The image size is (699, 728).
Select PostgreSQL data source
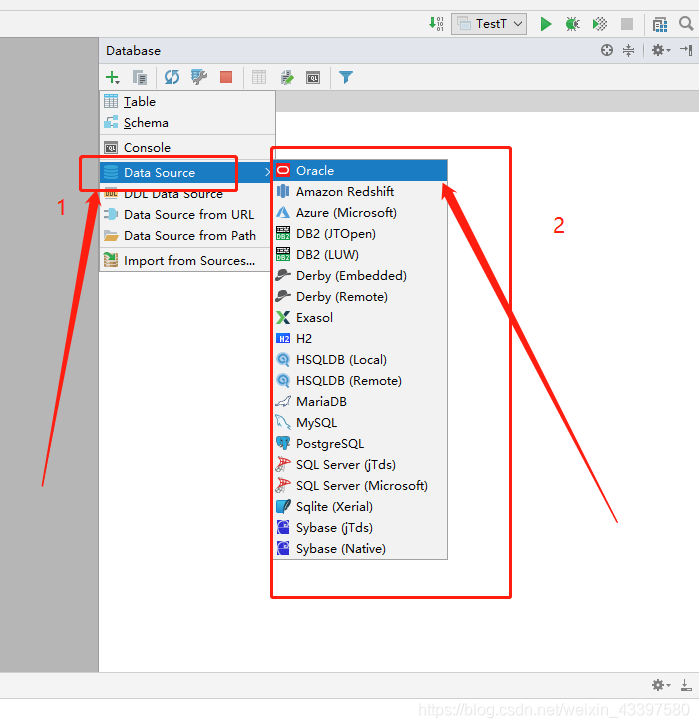(361, 443)
